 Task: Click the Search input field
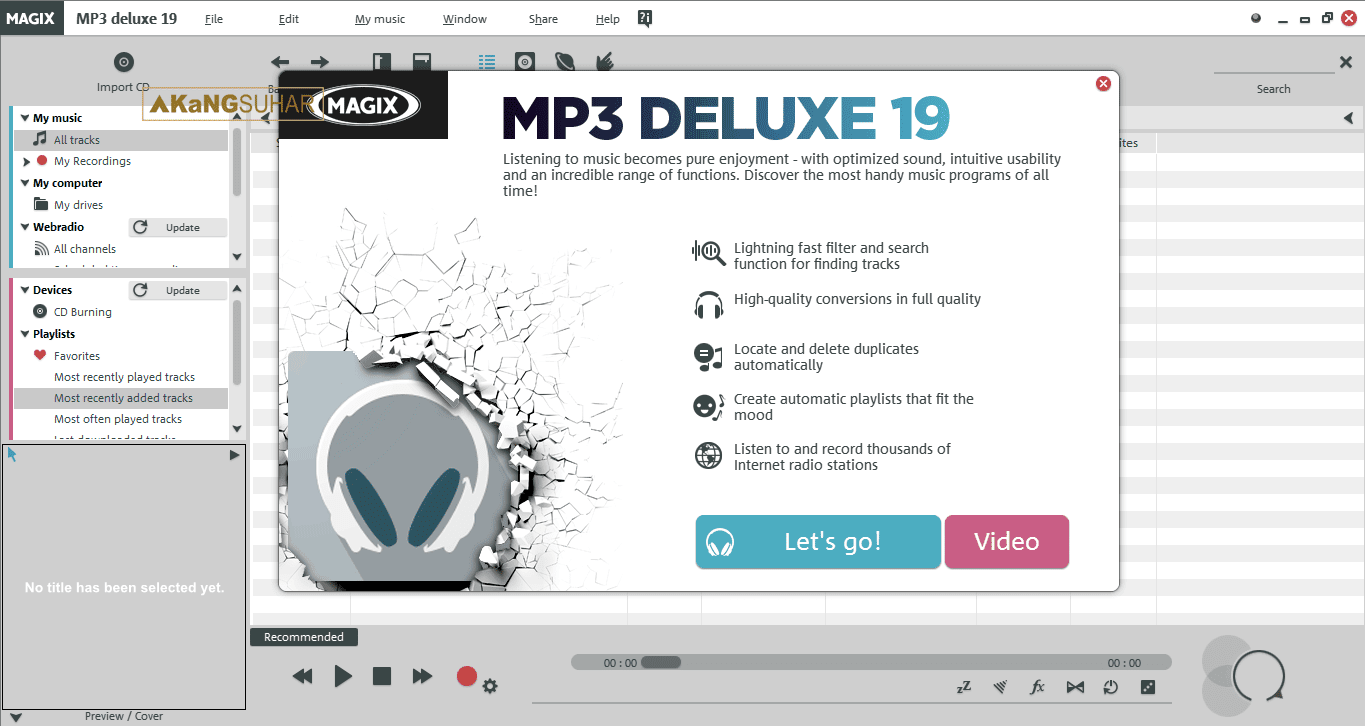click(1274, 63)
